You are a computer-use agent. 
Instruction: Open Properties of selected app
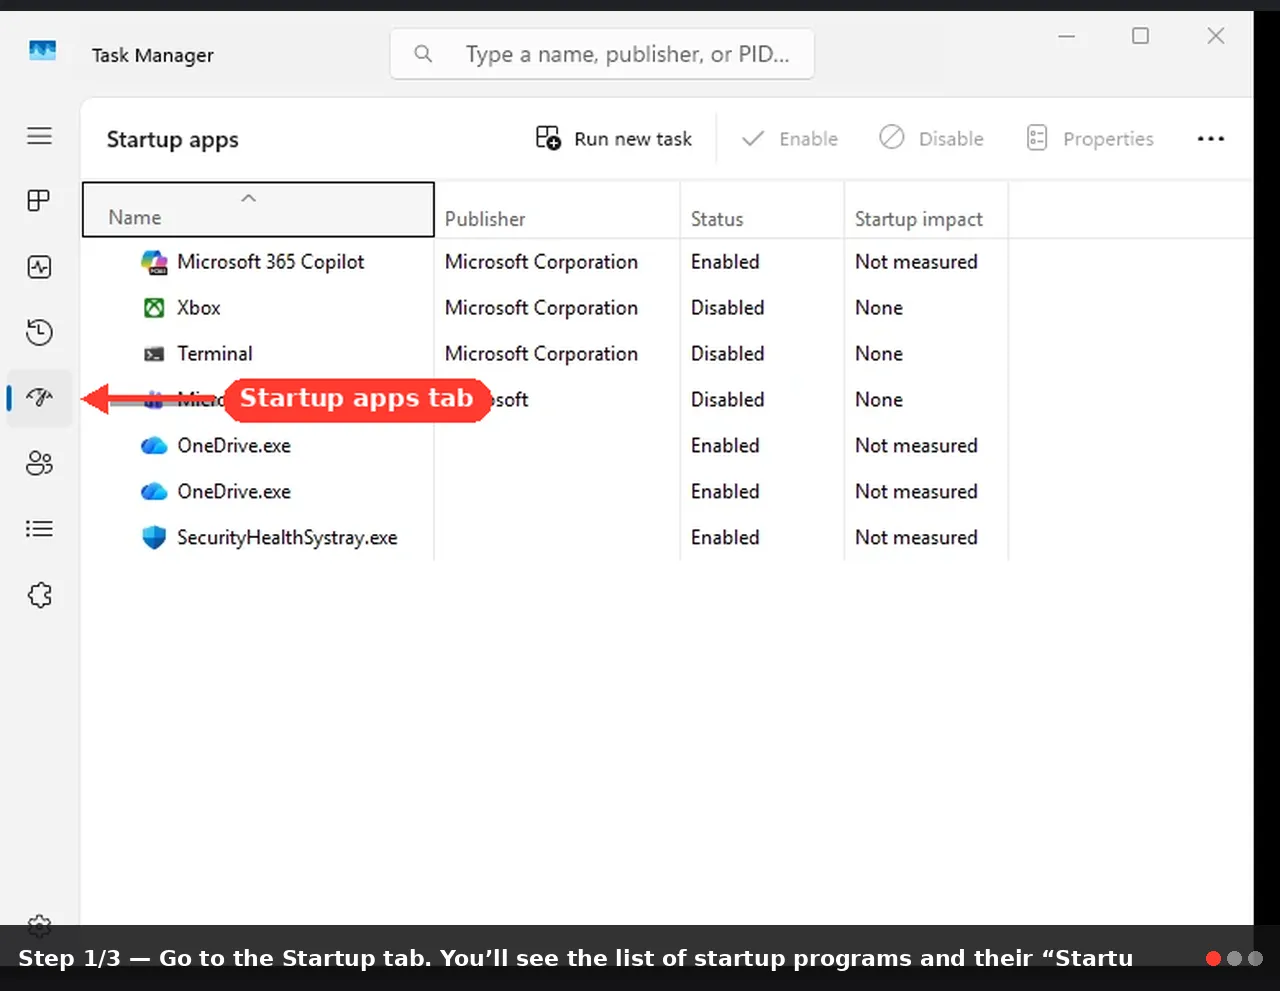point(1090,139)
